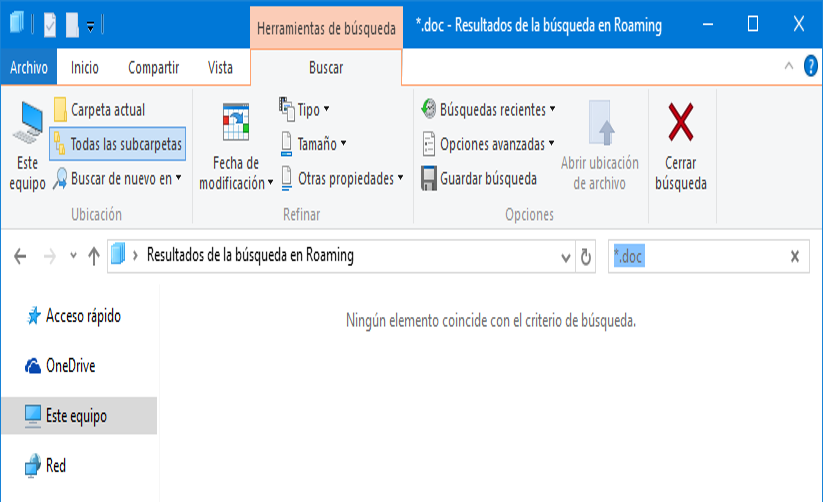
Task: Click Cerrar búsqueda red X button
Action: pyautogui.click(x=681, y=145)
